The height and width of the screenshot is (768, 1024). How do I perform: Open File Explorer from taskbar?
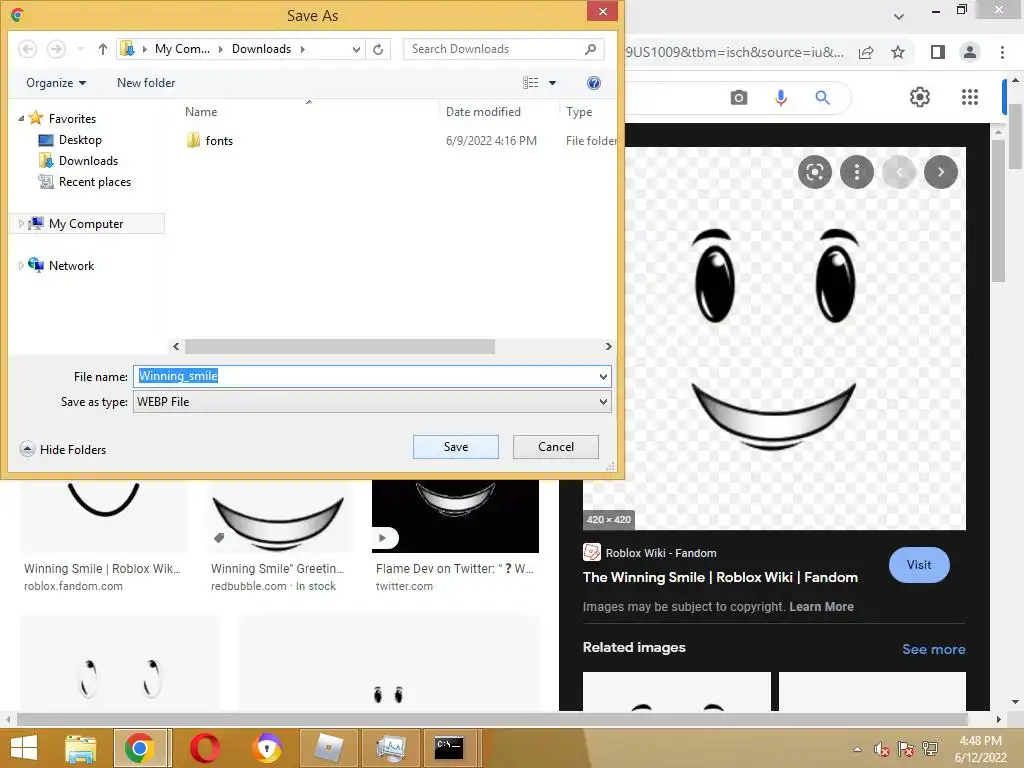80,748
